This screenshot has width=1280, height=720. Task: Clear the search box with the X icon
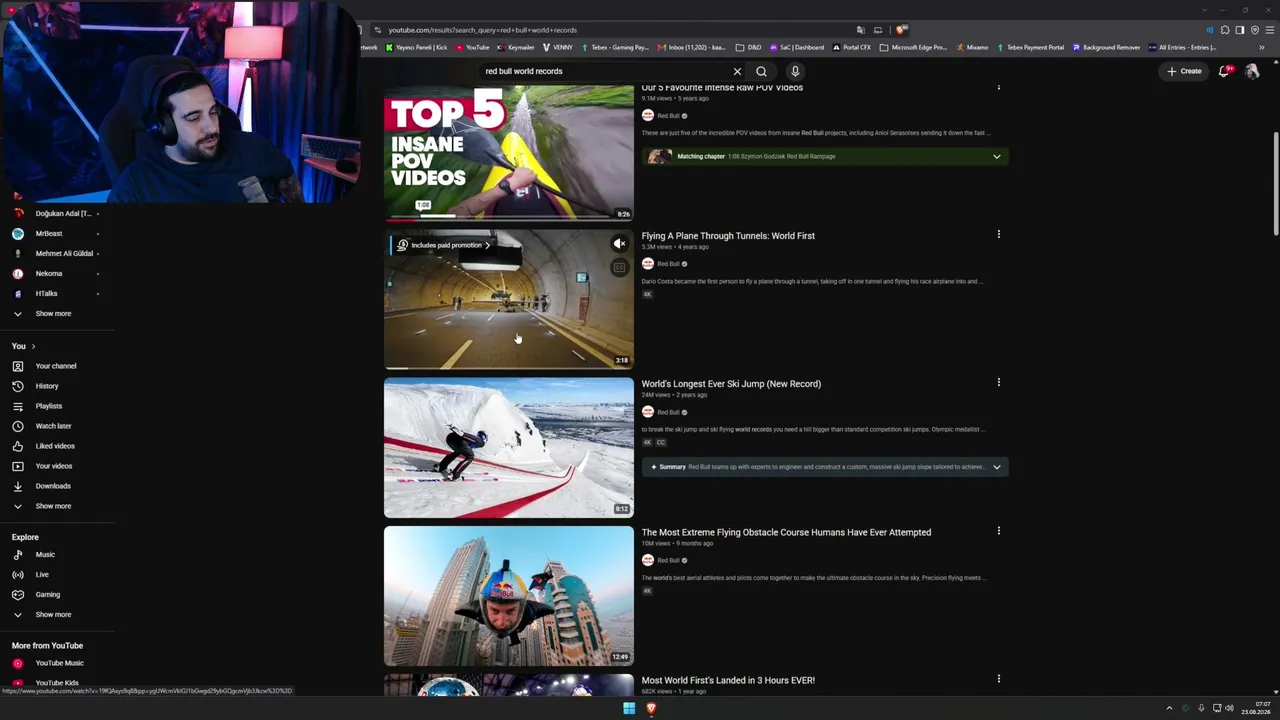point(737,71)
